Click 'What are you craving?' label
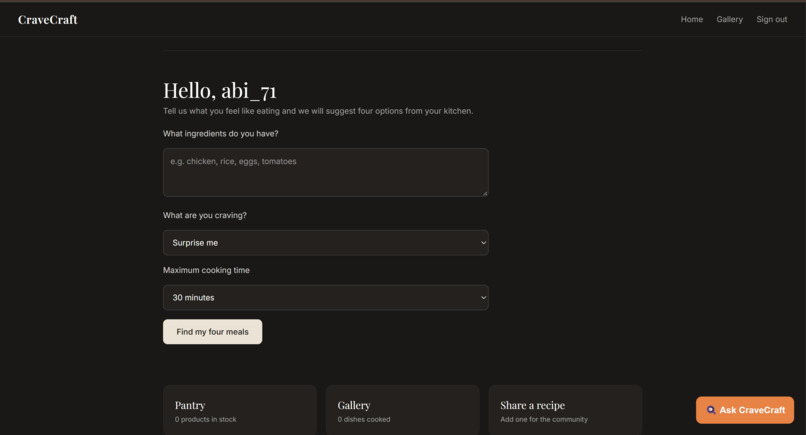 click(205, 215)
